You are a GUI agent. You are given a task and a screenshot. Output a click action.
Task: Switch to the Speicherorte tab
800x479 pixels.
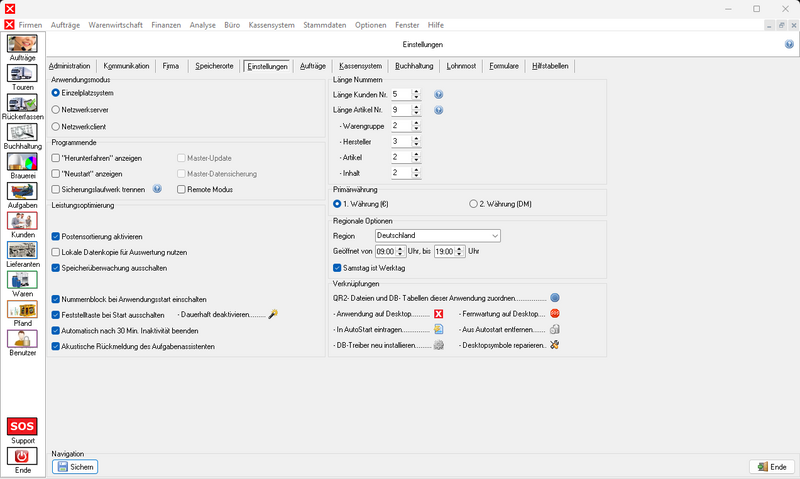pos(214,66)
